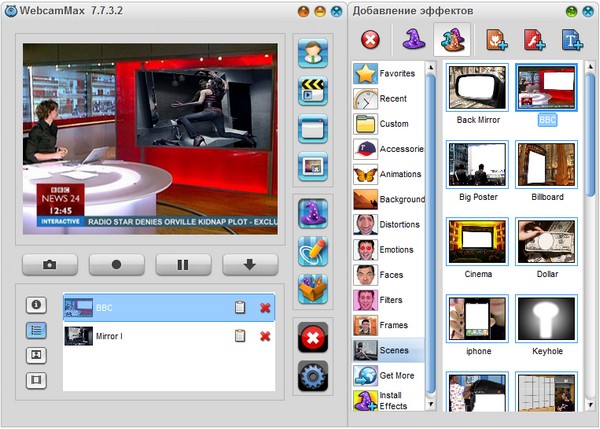Viewport: 600px width, 429px height.
Task: Apply the Keyhole scene effect
Action: coord(546,323)
